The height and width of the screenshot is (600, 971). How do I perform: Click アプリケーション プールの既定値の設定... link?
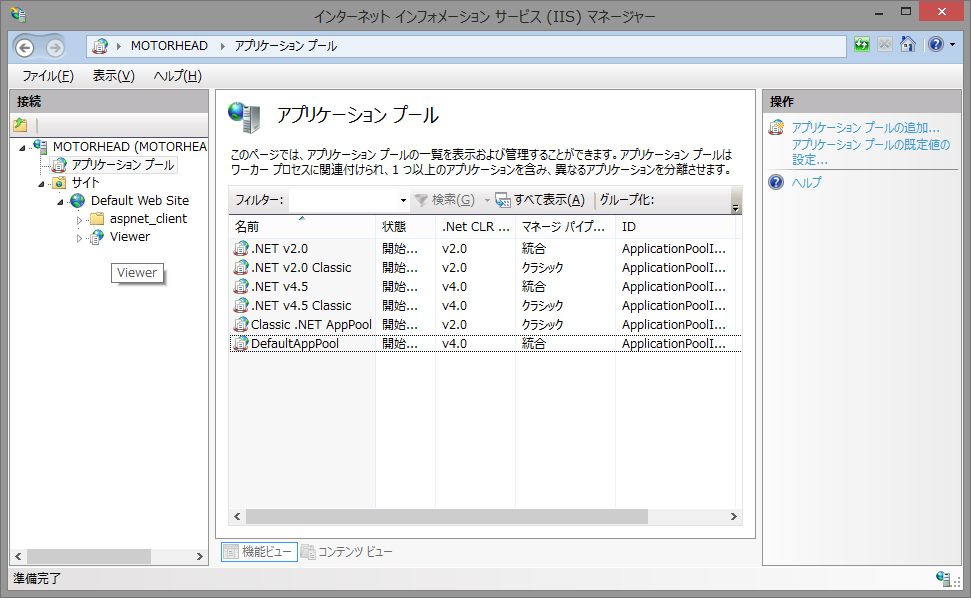click(x=871, y=152)
